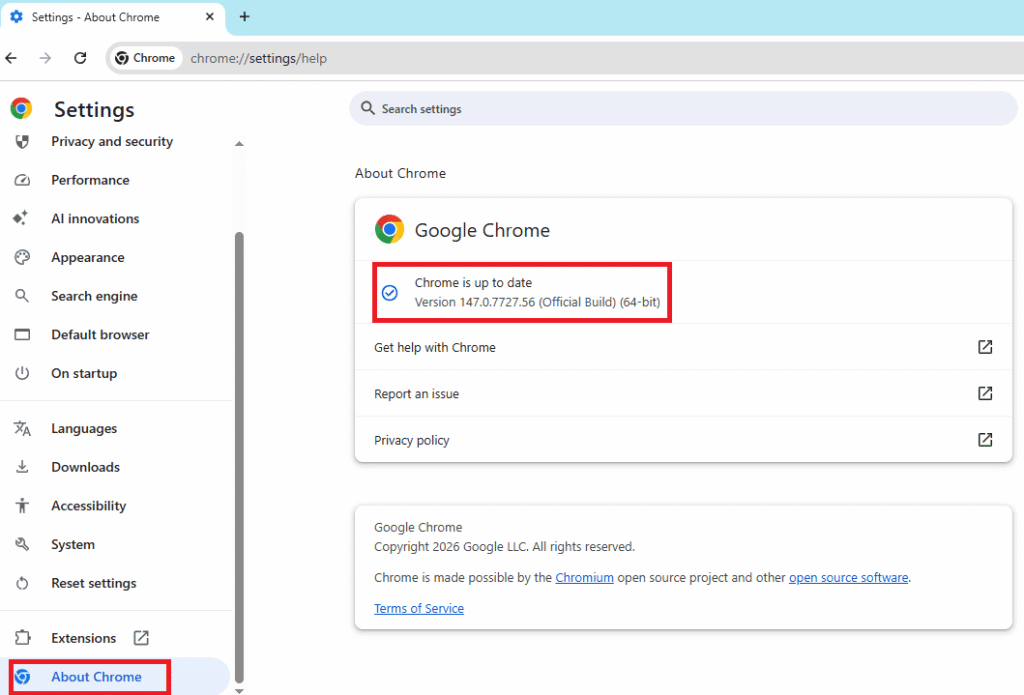Click the Chrome site info chip
1024x695 pixels.
click(145, 58)
